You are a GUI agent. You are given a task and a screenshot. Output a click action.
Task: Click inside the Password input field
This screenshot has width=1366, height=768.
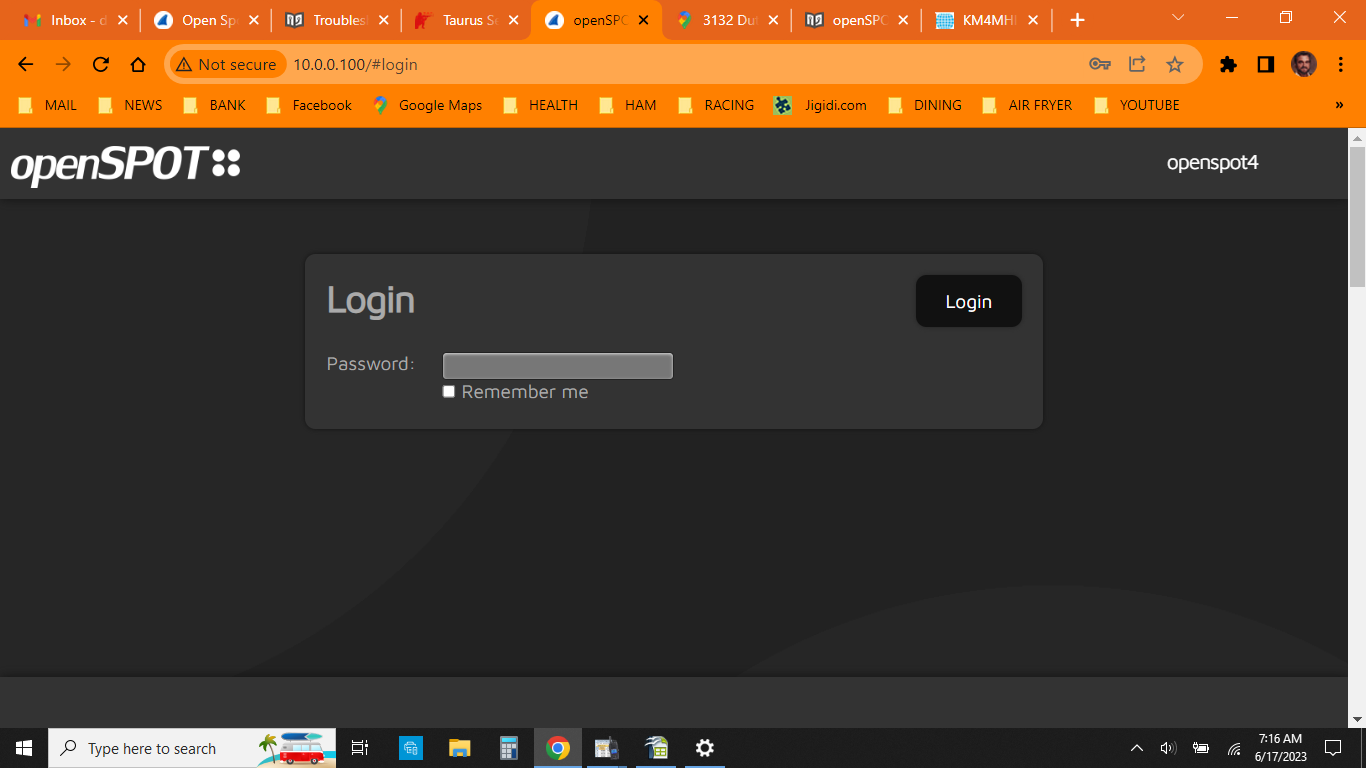[x=557, y=365]
